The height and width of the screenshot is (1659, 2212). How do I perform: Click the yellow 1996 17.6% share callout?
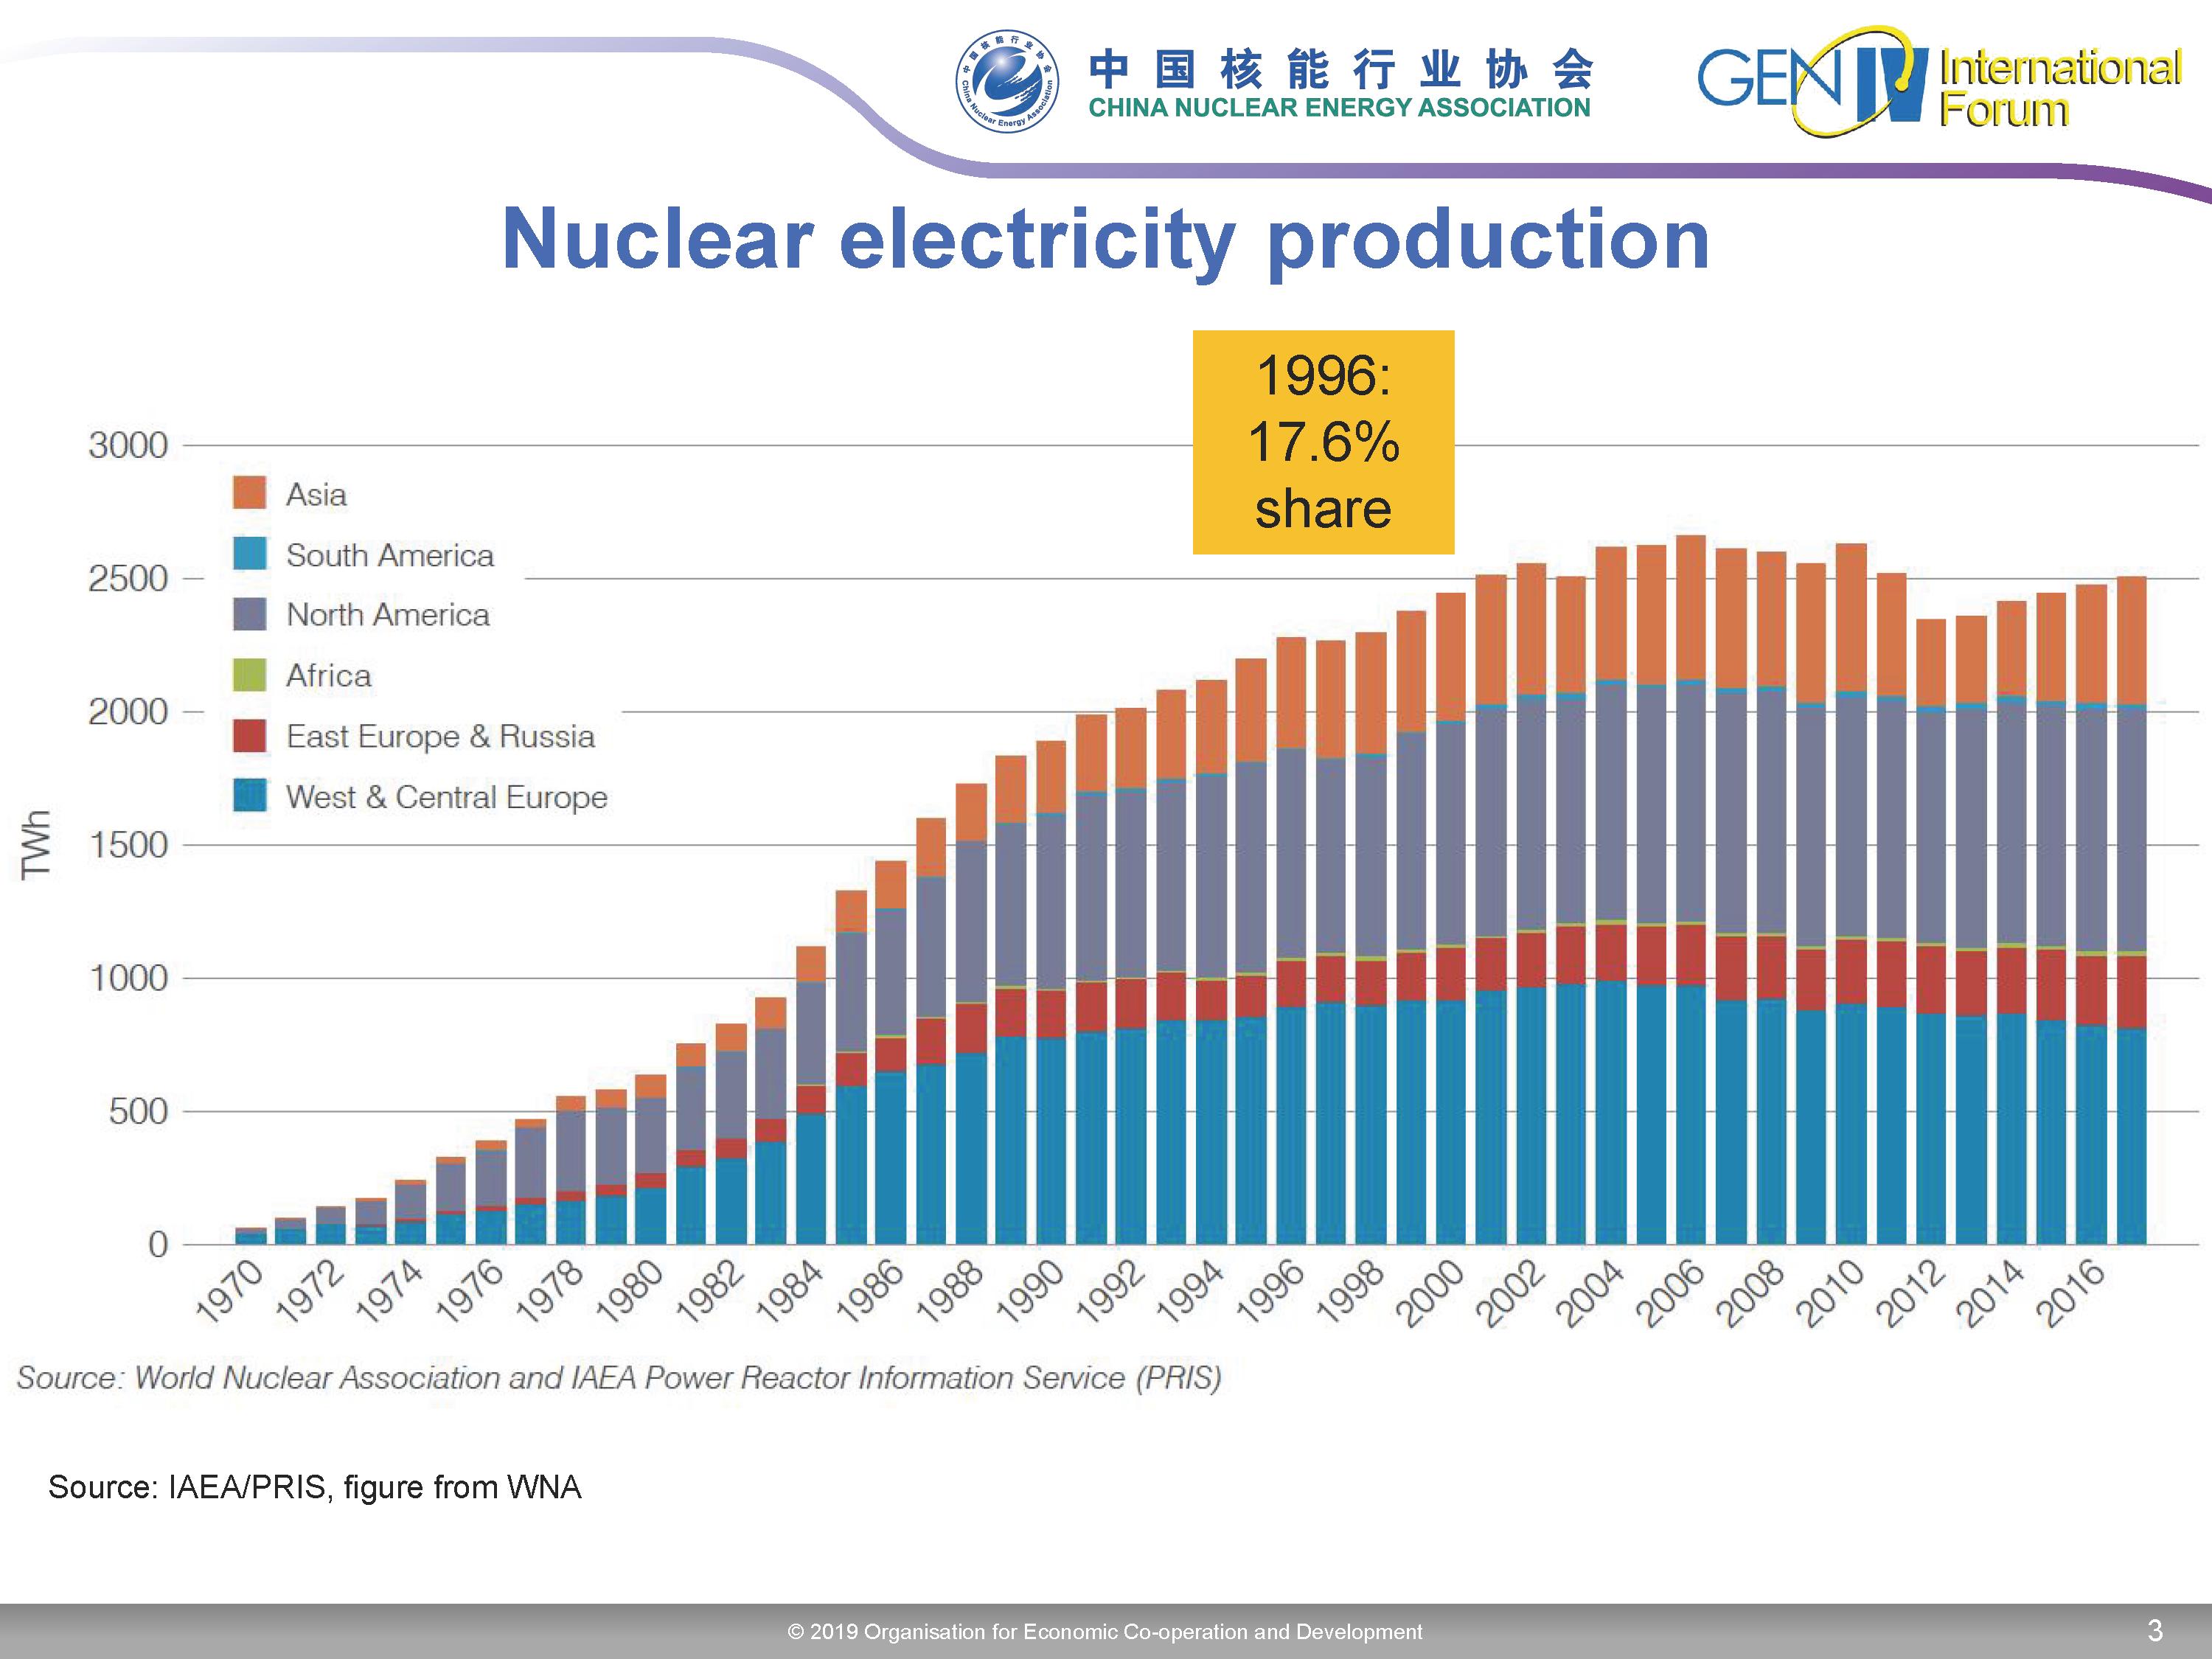pyautogui.click(x=1322, y=442)
